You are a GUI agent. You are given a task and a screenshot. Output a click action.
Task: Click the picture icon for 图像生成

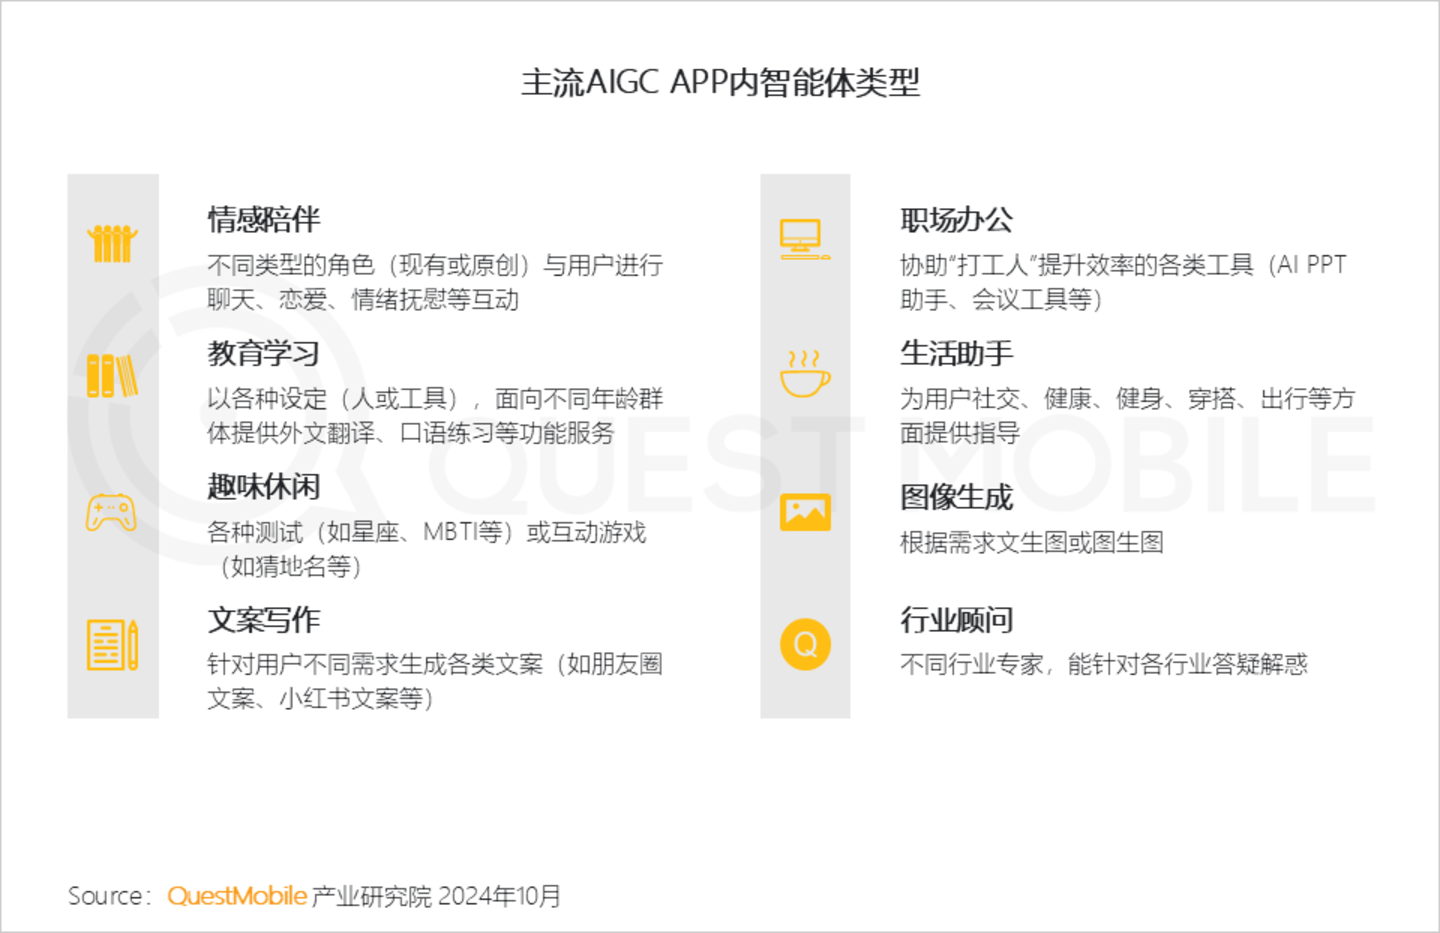pos(805,512)
